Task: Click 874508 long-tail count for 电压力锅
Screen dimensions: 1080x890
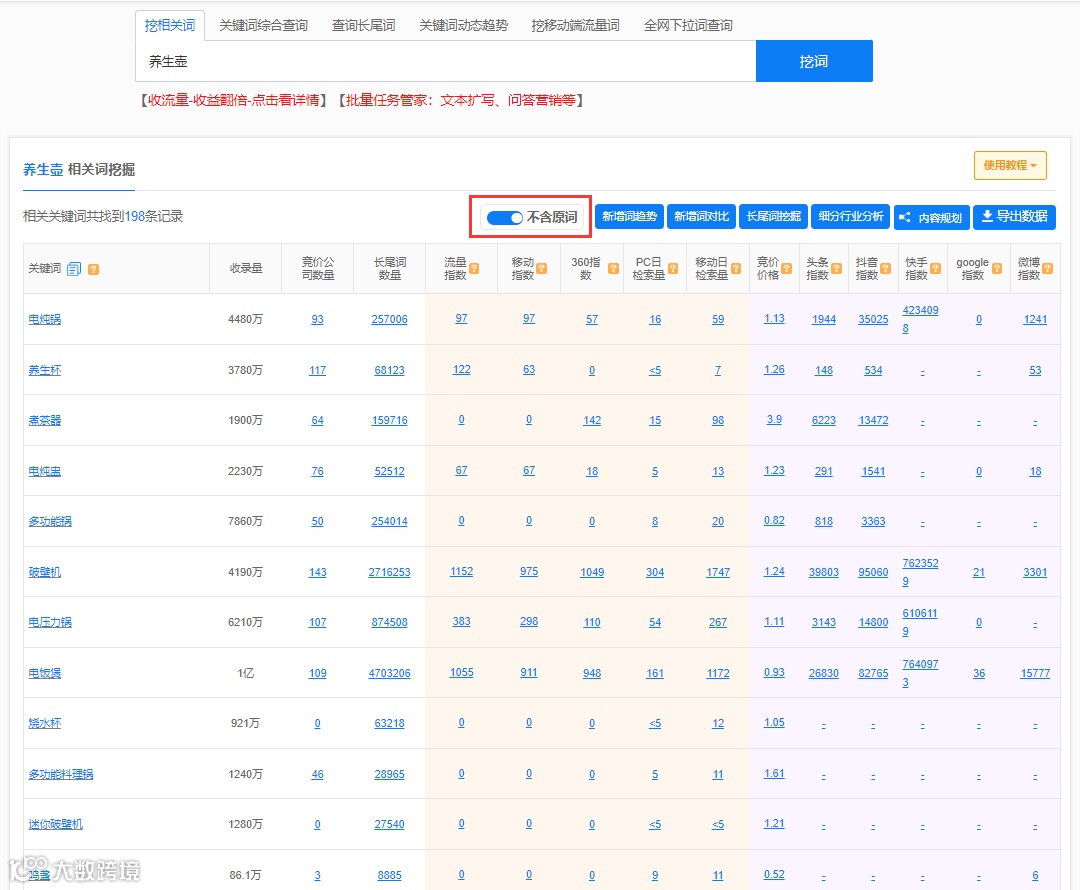Action: coord(389,622)
